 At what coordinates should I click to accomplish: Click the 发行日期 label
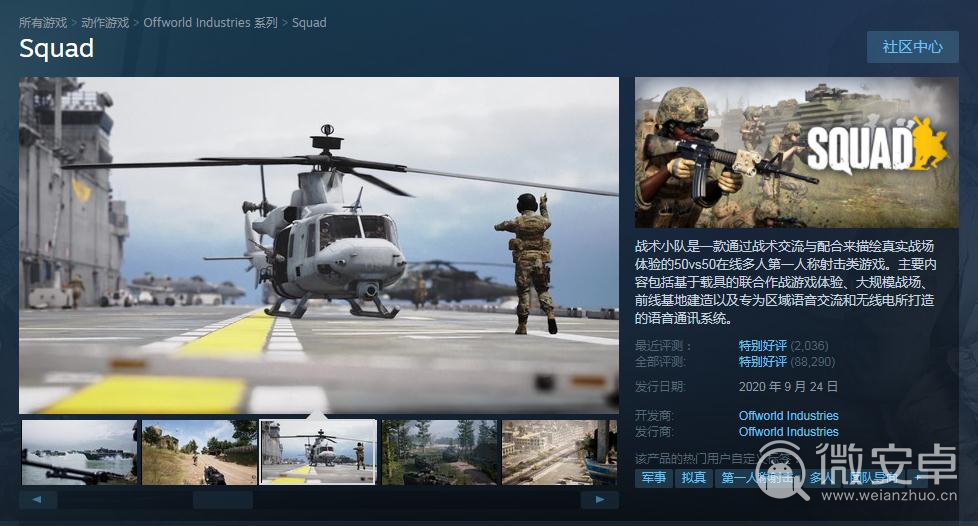coord(660,387)
